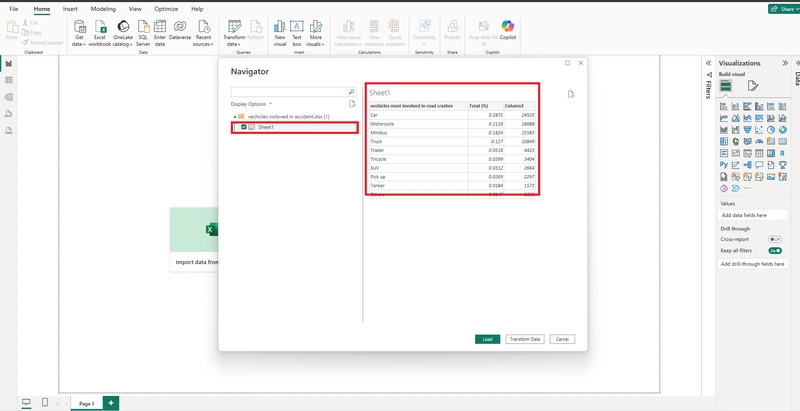800x411 pixels.
Task: Click the Get data icon in ribbon
Action: [79, 28]
